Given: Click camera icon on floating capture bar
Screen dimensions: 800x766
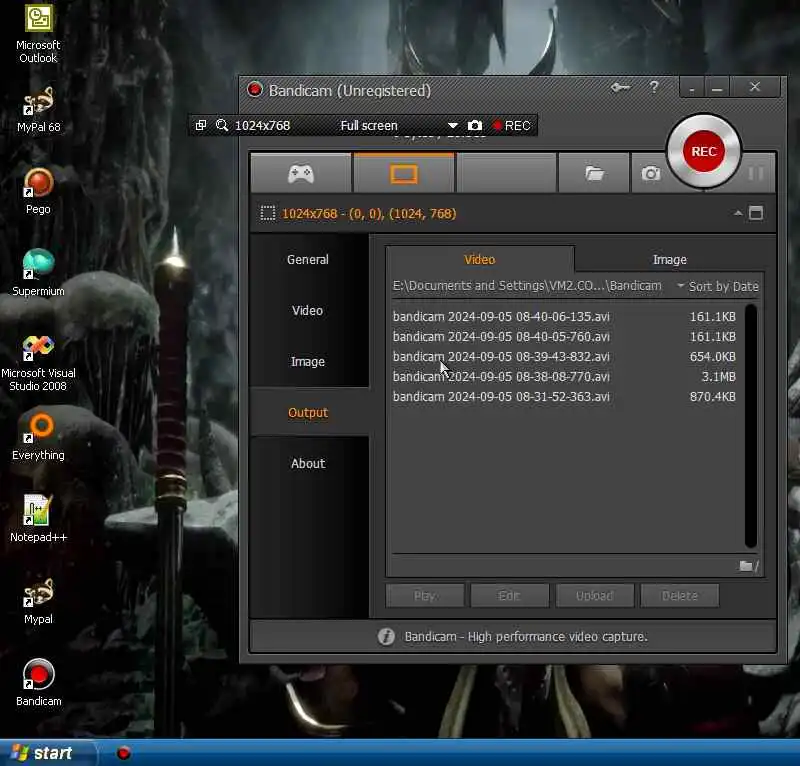Looking at the screenshot, I should 475,126.
